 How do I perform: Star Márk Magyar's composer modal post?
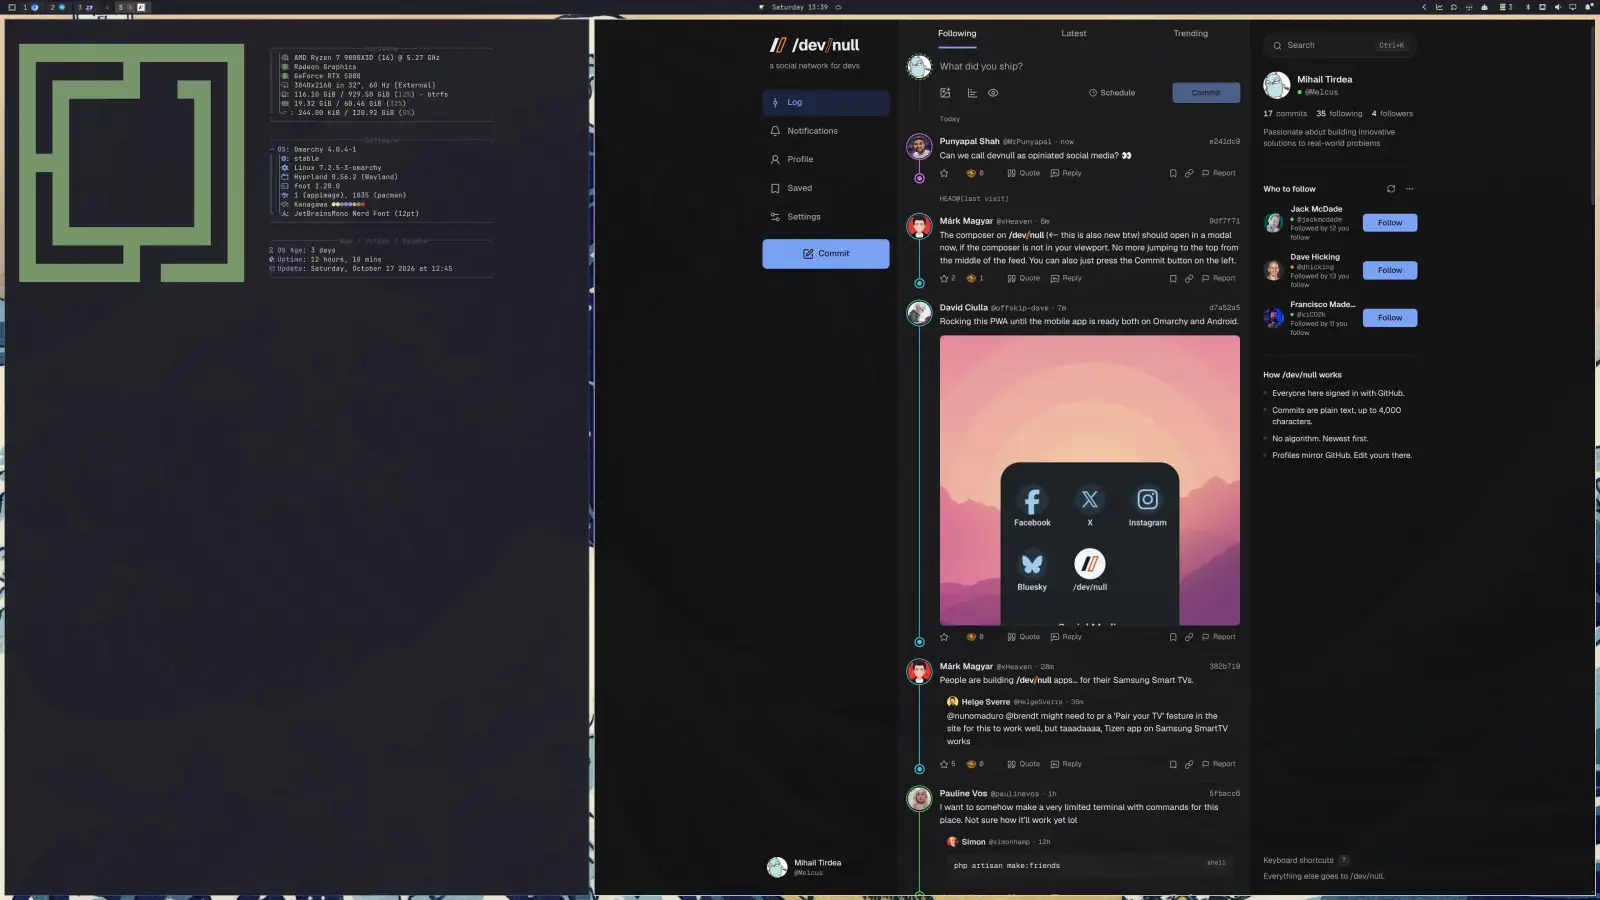pyautogui.click(x=947, y=279)
